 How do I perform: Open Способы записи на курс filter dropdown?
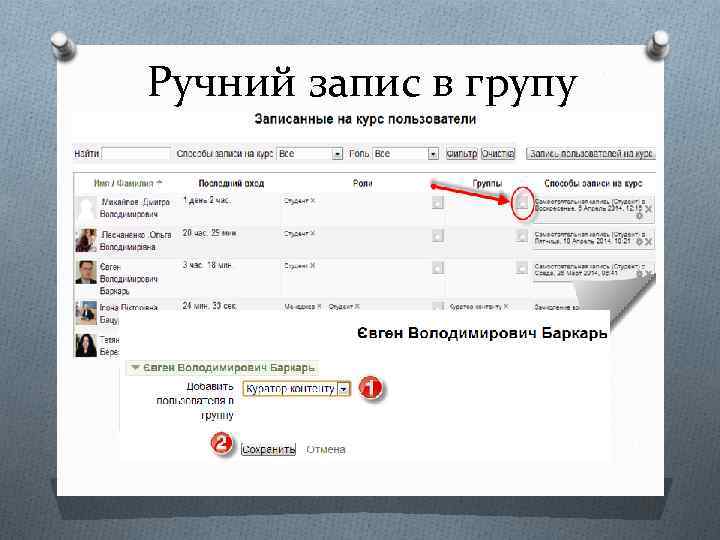[x=310, y=154]
